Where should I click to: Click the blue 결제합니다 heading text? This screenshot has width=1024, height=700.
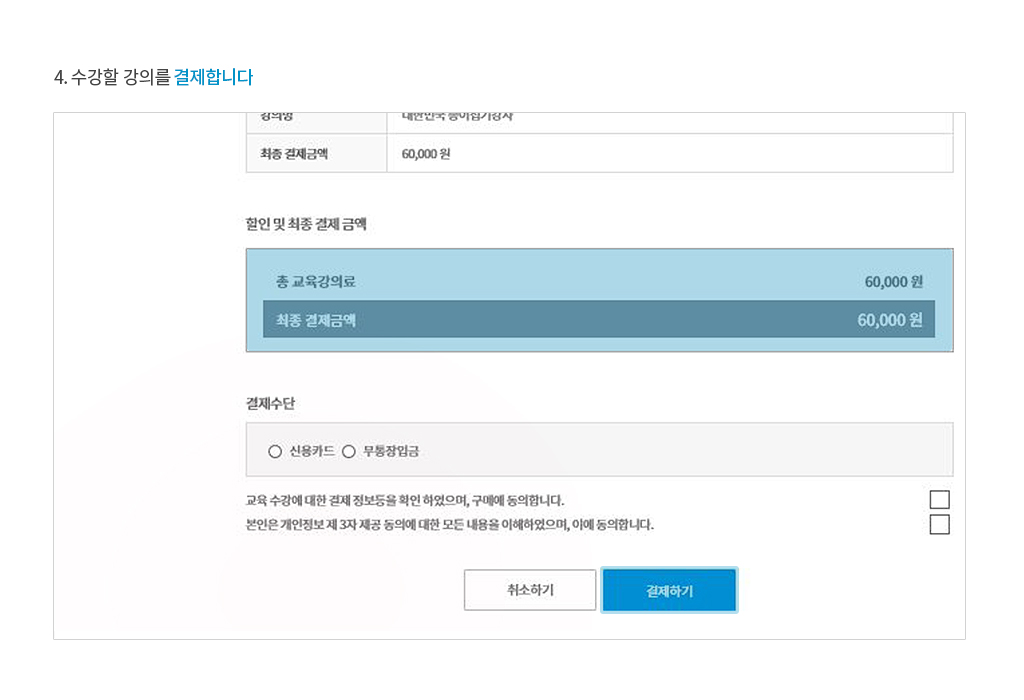pyautogui.click(x=213, y=77)
